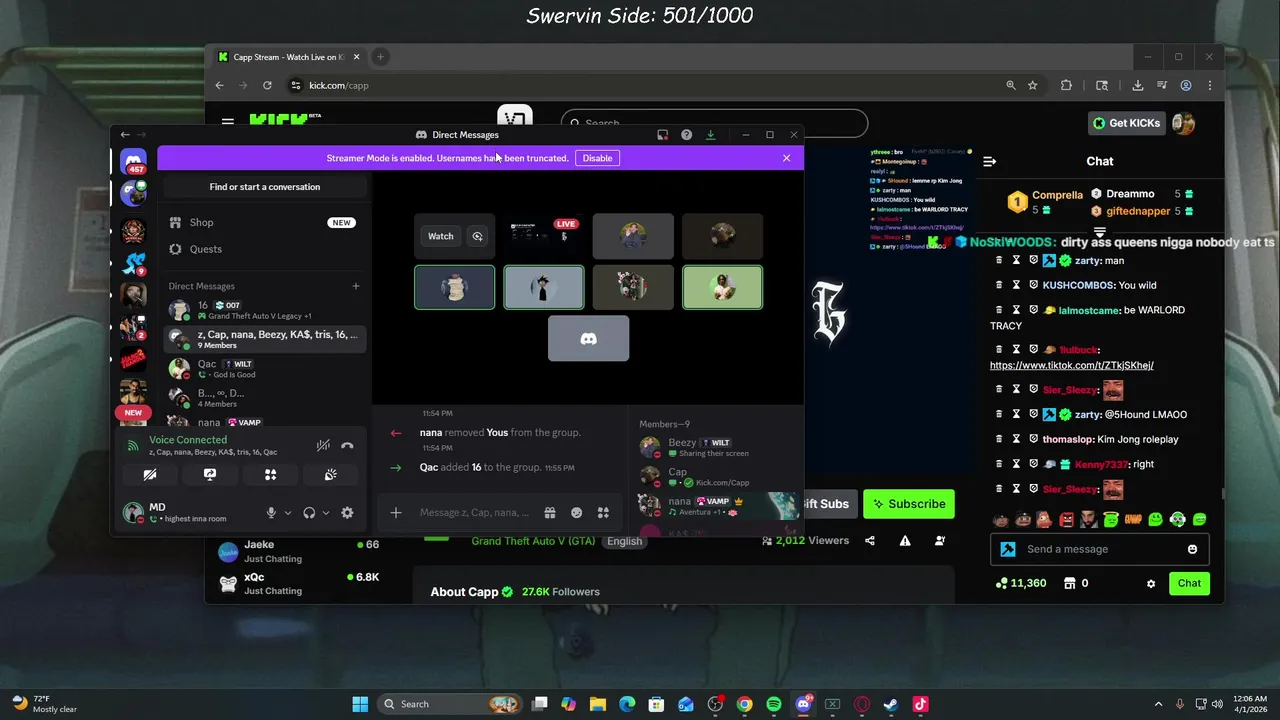Open the Discord emoji picker
The height and width of the screenshot is (720, 1280).
point(577,513)
